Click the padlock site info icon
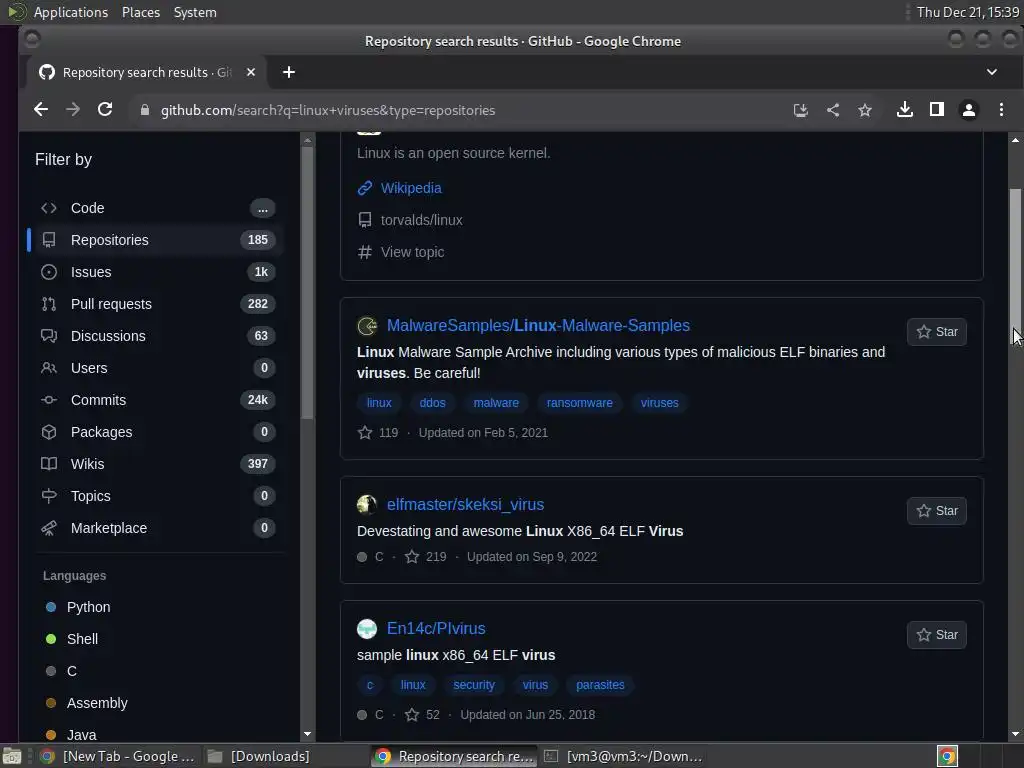This screenshot has height=768, width=1024. click(x=145, y=110)
